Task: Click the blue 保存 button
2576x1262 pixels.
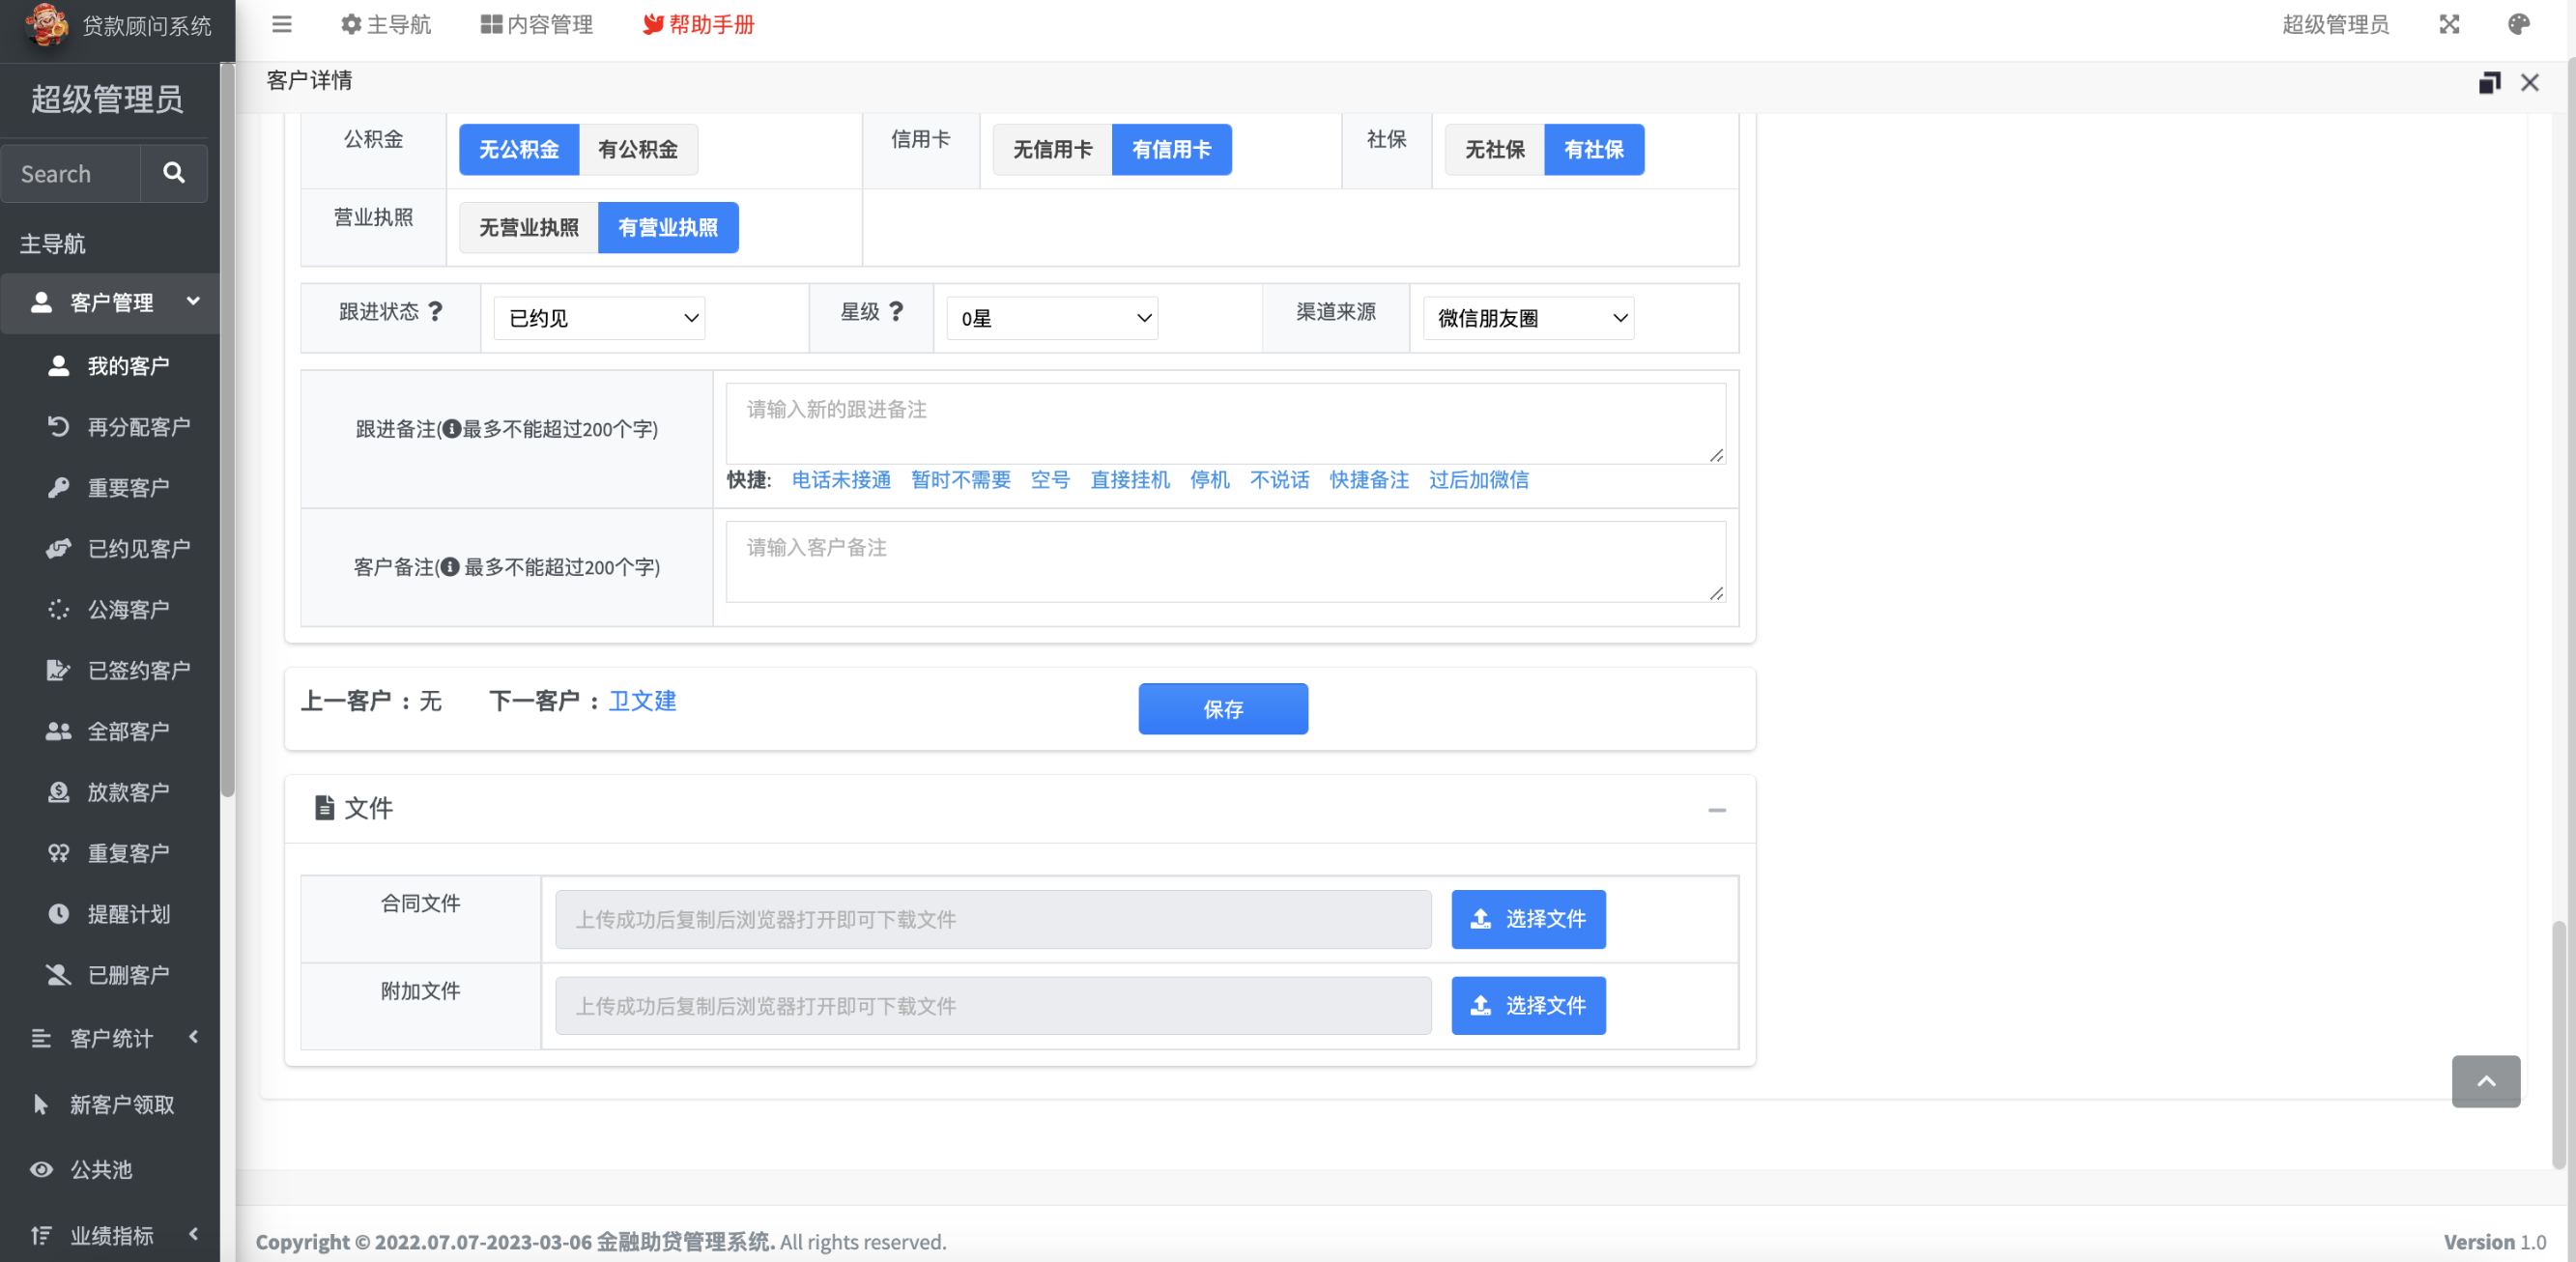Action: (1222, 709)
